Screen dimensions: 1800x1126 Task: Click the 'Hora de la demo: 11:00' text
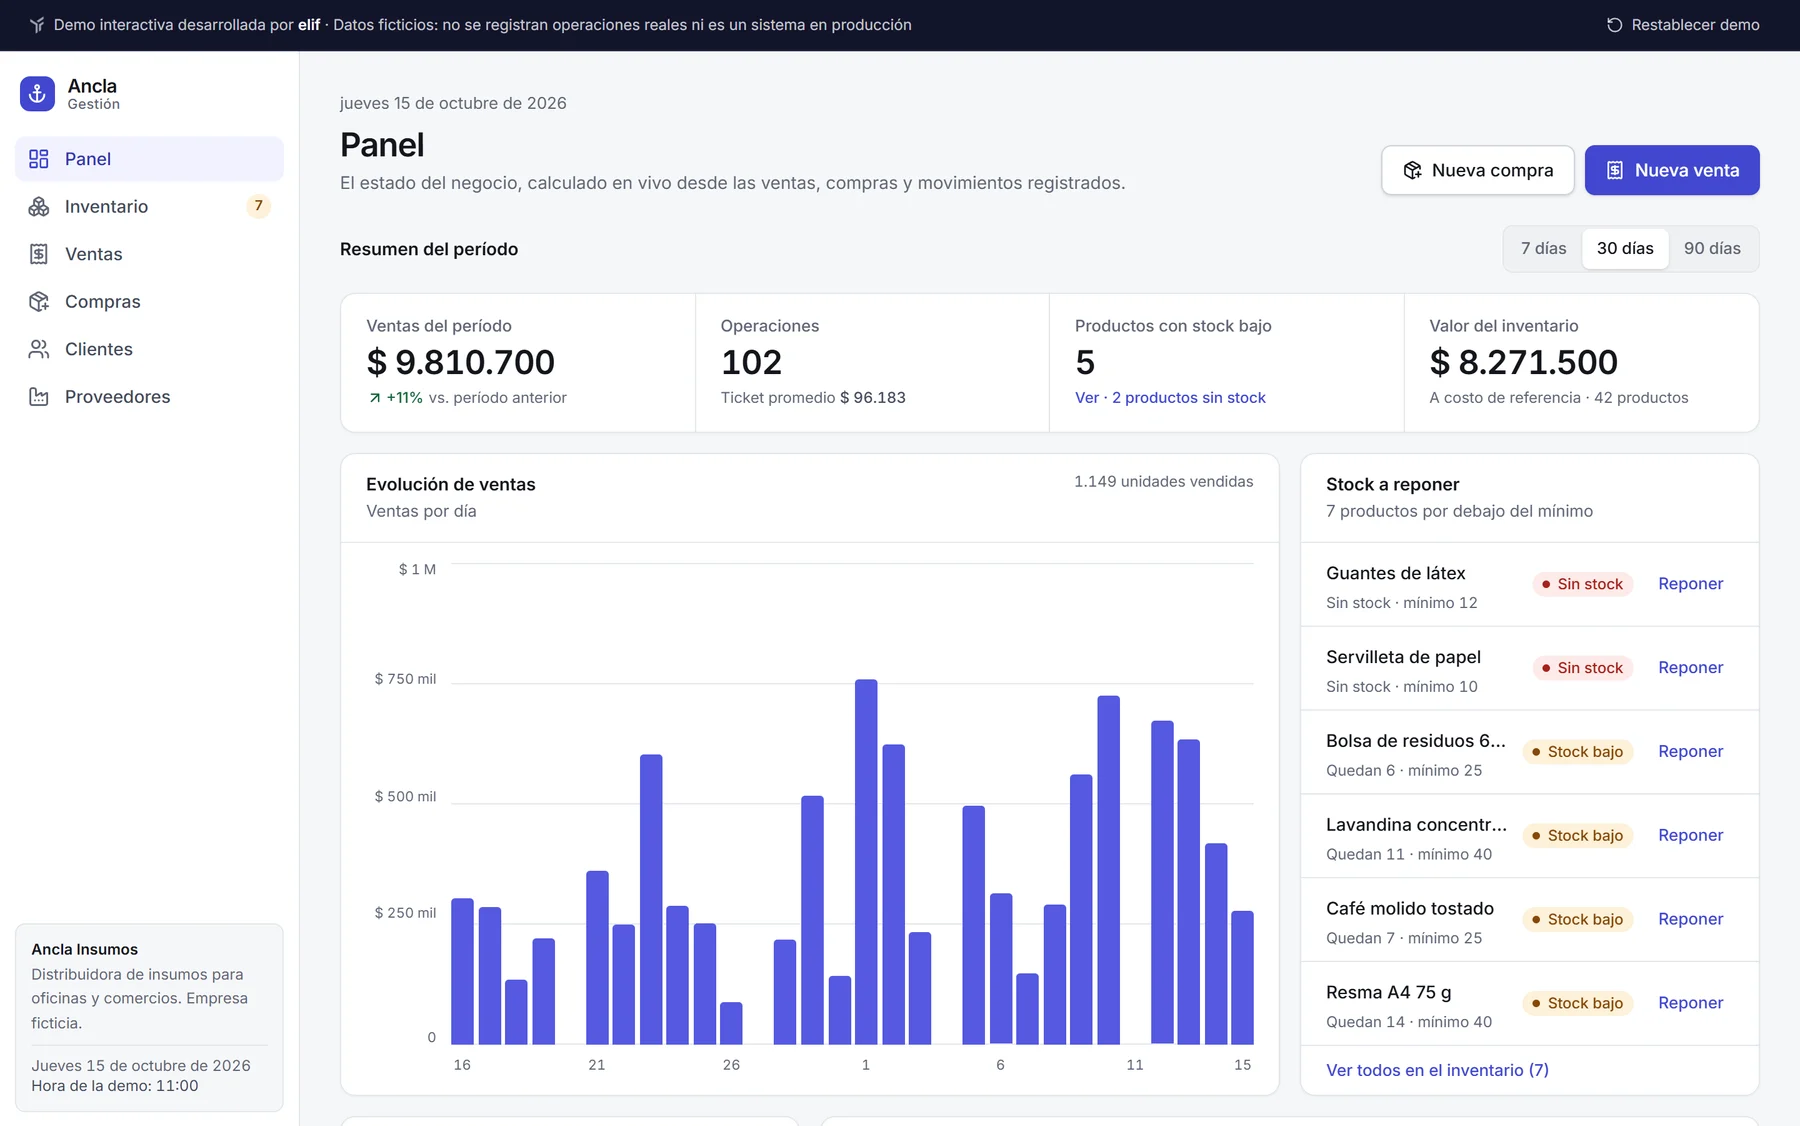click(x=115, y=1086)
